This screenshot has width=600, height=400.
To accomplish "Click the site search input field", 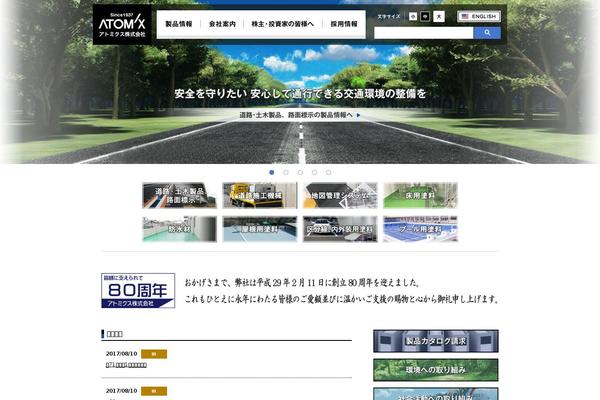I will (424, 33).
